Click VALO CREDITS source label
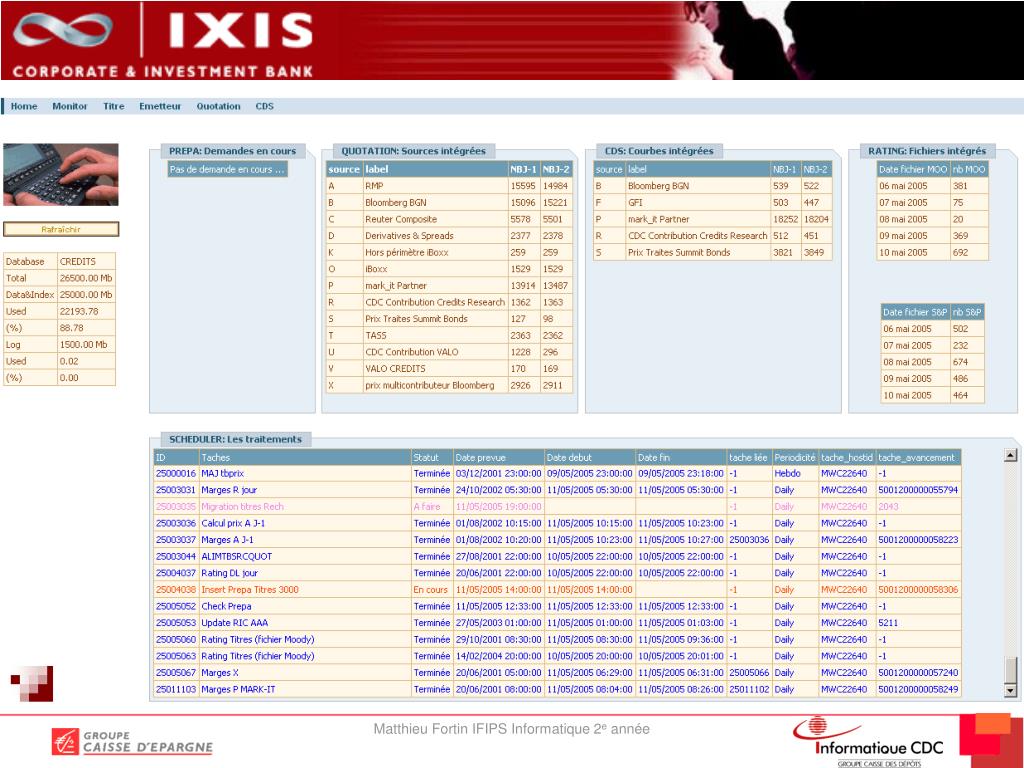The height and width of the screenshot is (768, 1024). point(395,369)
